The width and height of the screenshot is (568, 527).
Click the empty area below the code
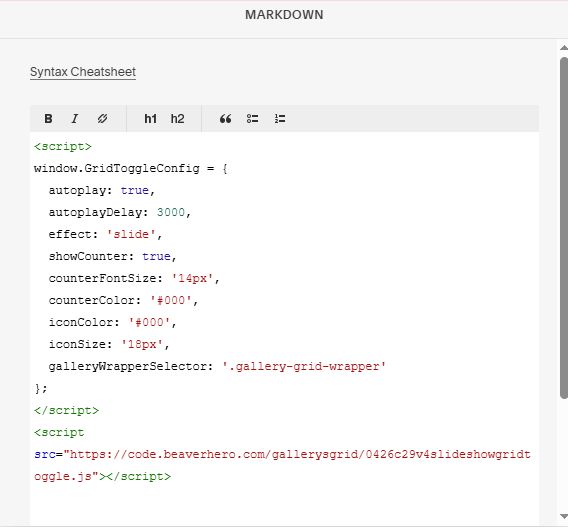tap(284, 505)
